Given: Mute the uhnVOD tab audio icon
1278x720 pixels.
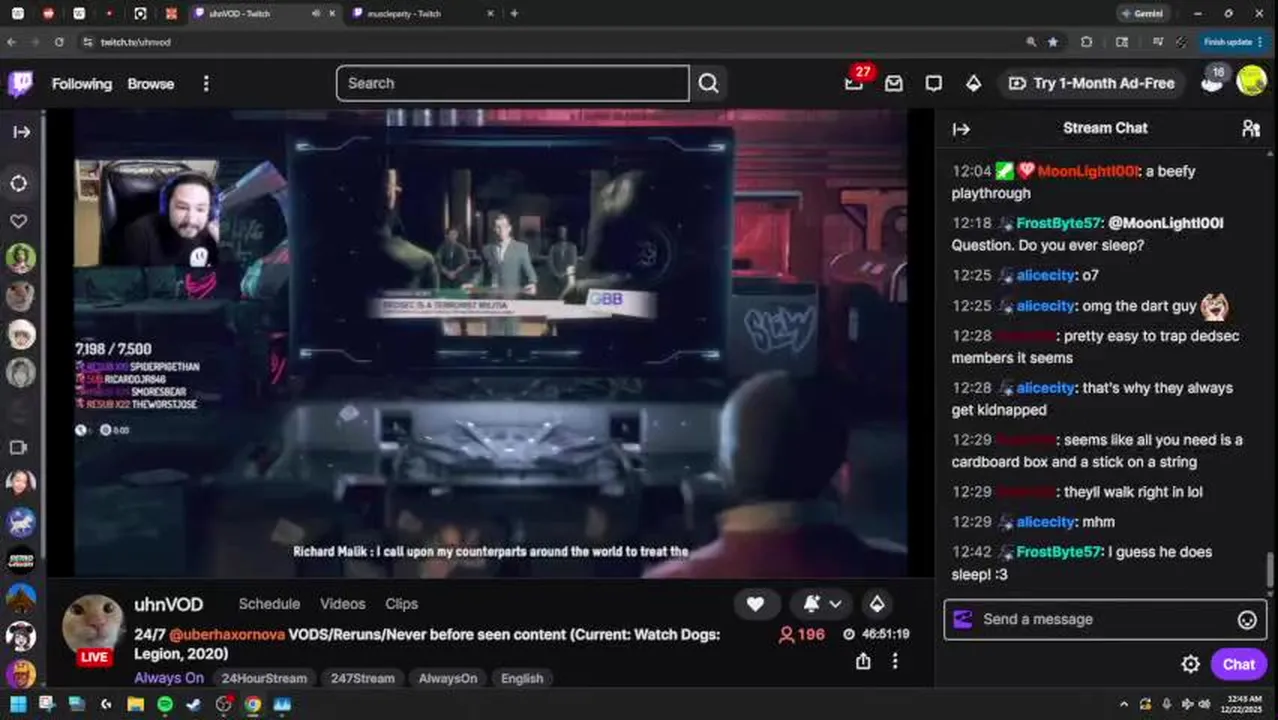Looking at the screenshot, I should [x=316, y=14].
